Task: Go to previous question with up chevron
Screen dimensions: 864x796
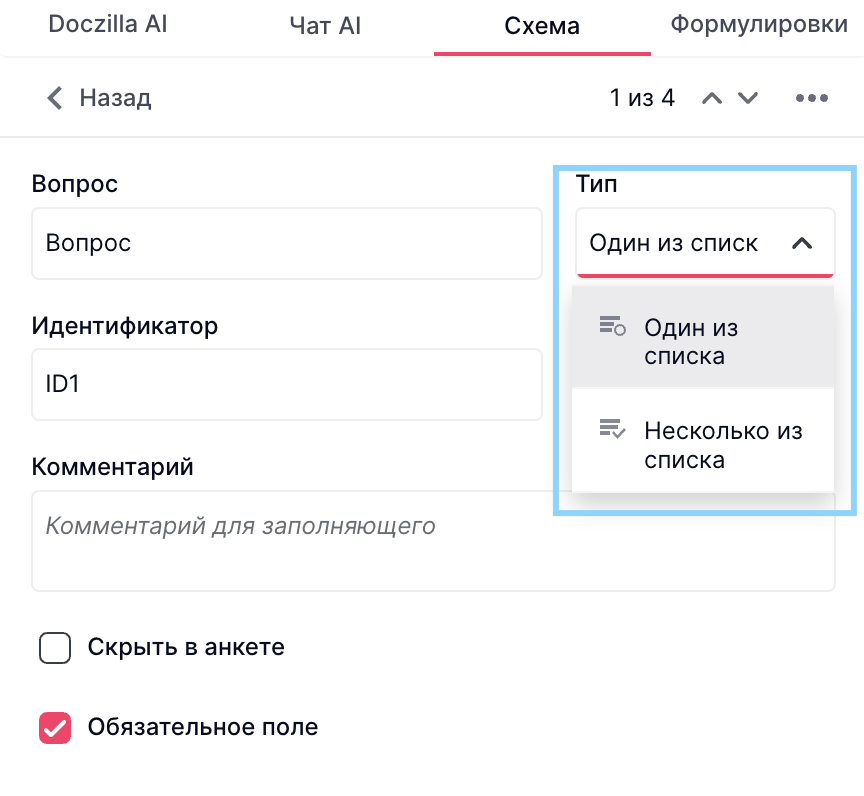Action: point(712,98)
